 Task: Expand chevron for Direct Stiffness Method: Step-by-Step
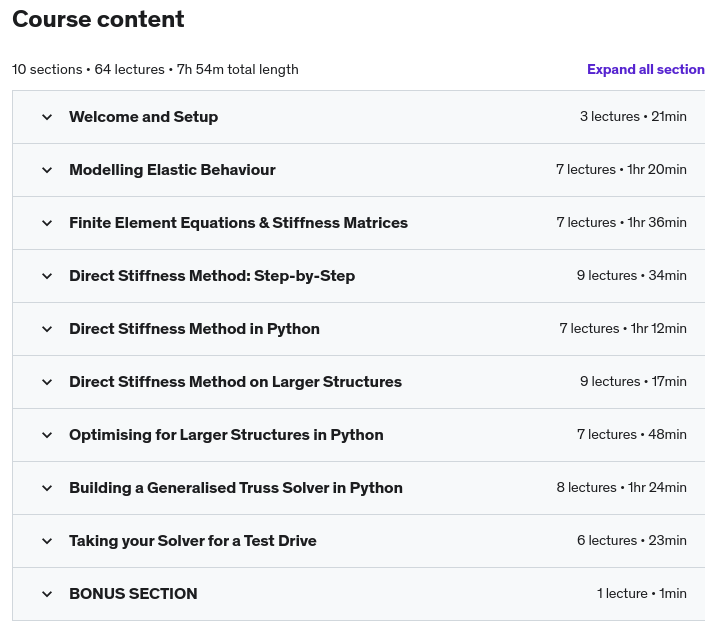click(47, 276)
